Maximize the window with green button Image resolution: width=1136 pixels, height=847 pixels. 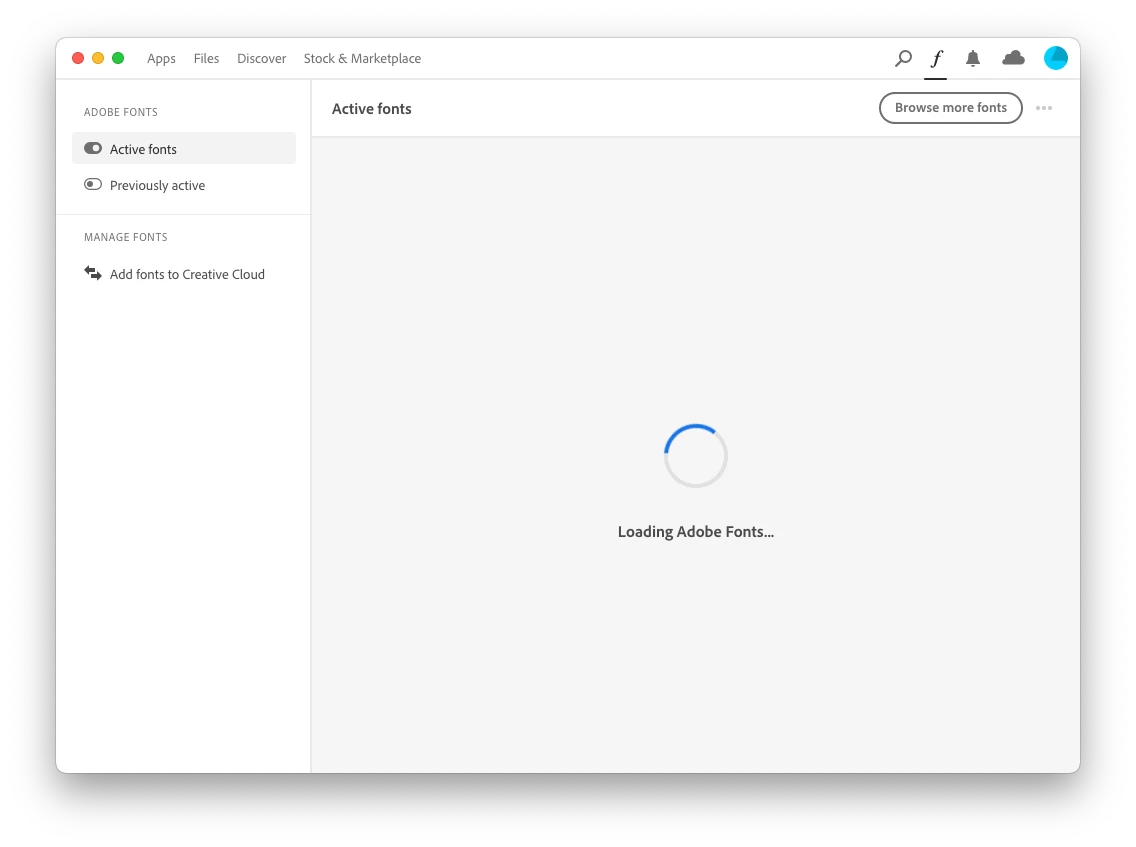click(118, 58)
